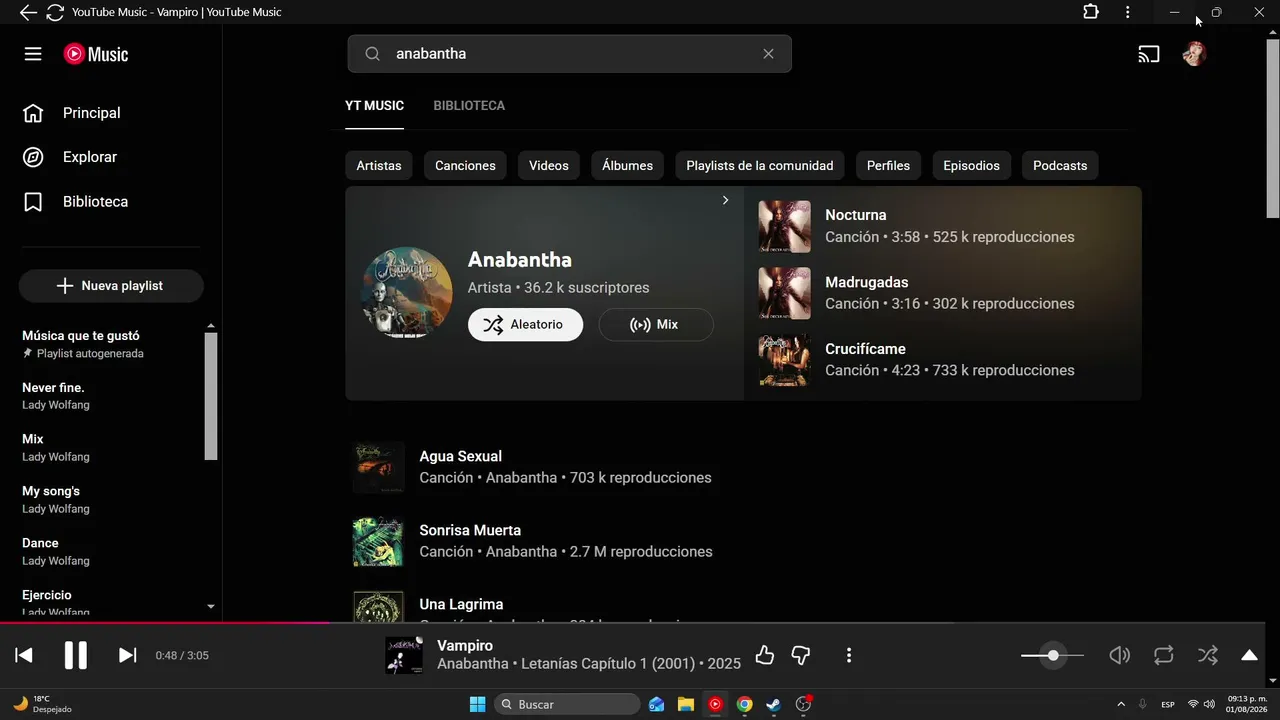Go back with the browser back arrow
This screenshot has width=1280, height=720.
pos(28,12)
